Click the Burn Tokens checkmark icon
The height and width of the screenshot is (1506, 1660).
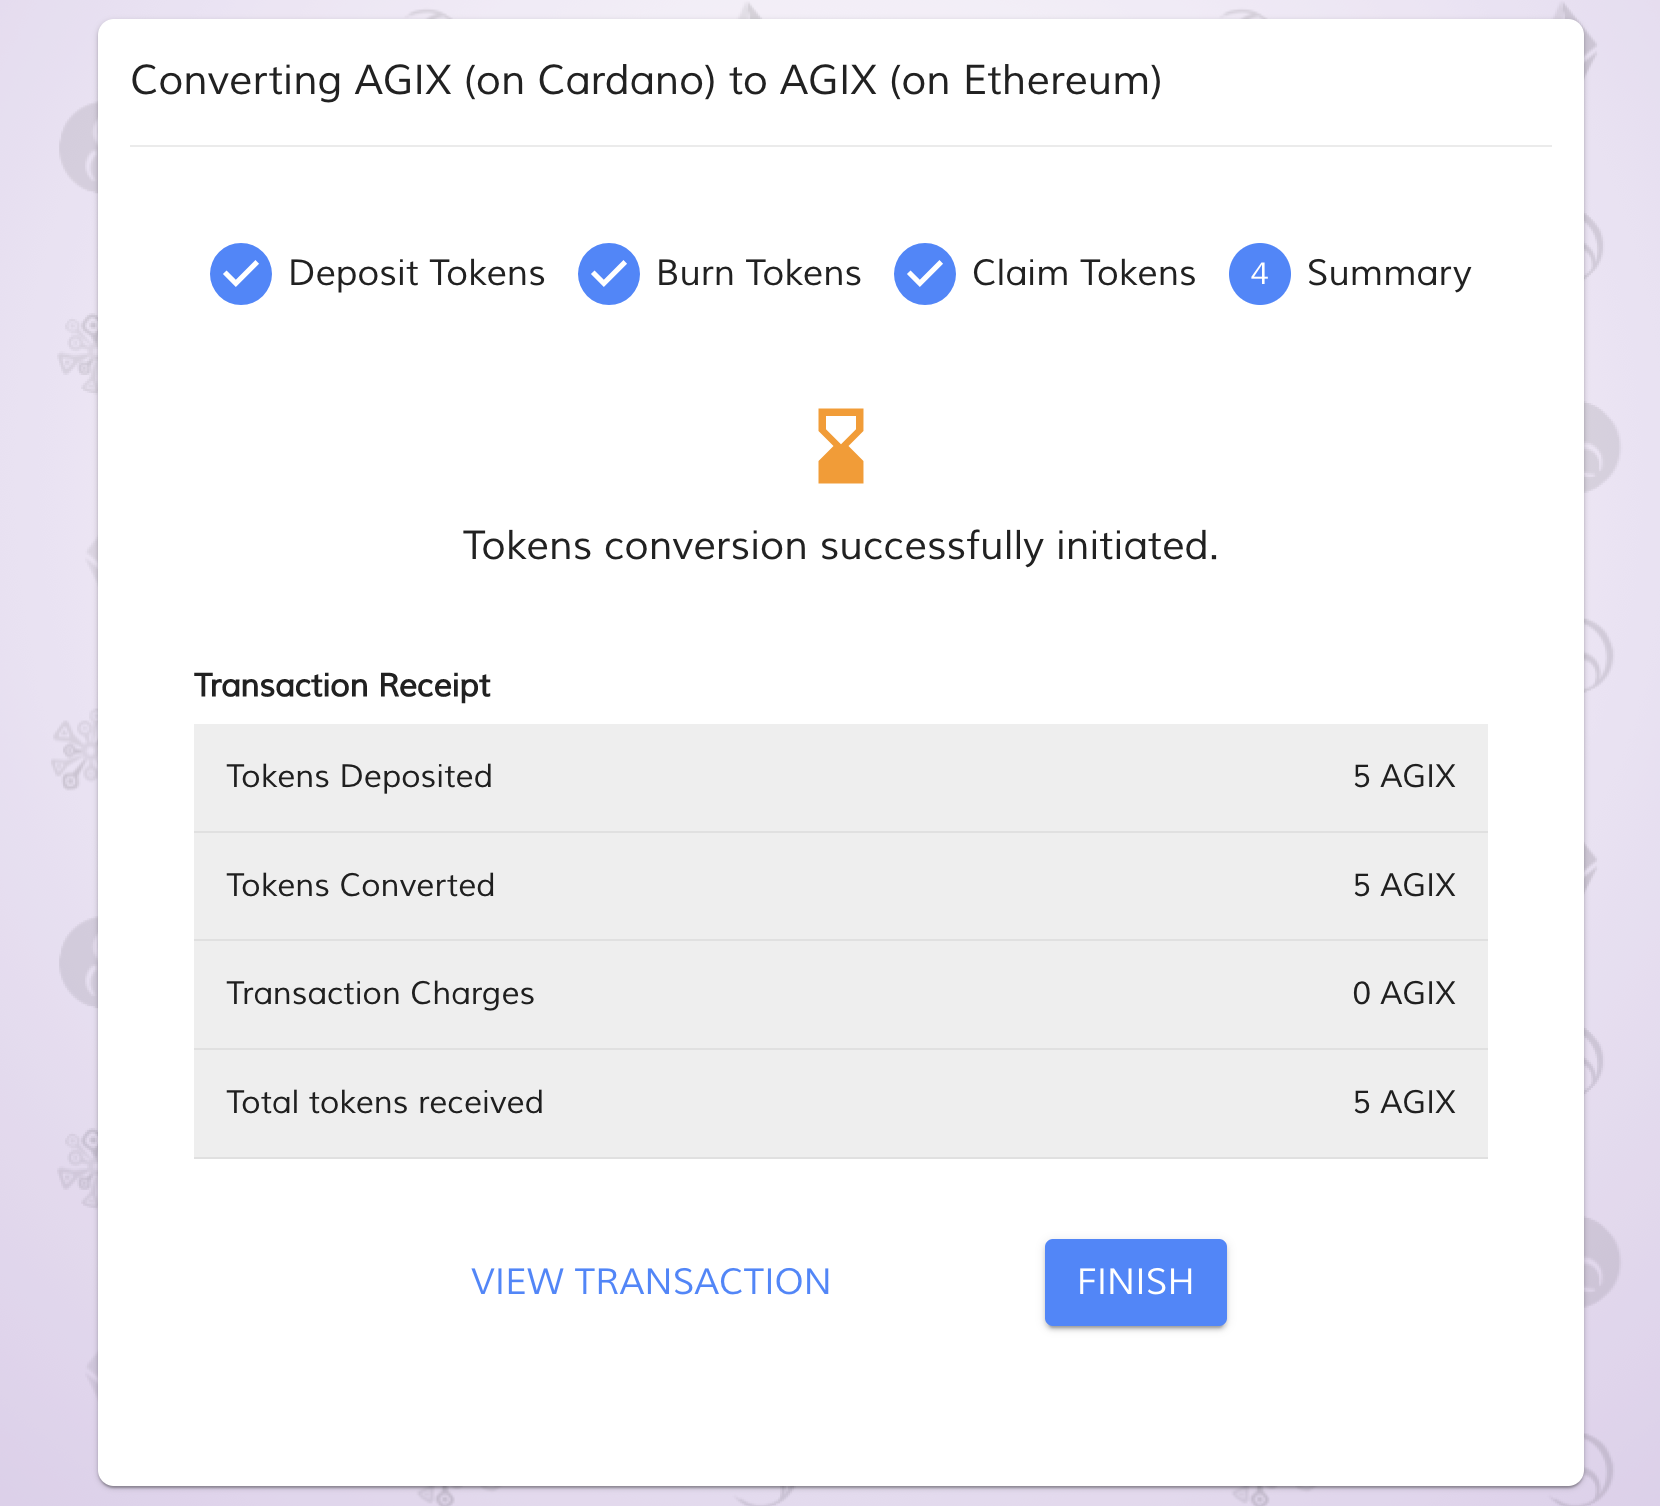[609, 274]
